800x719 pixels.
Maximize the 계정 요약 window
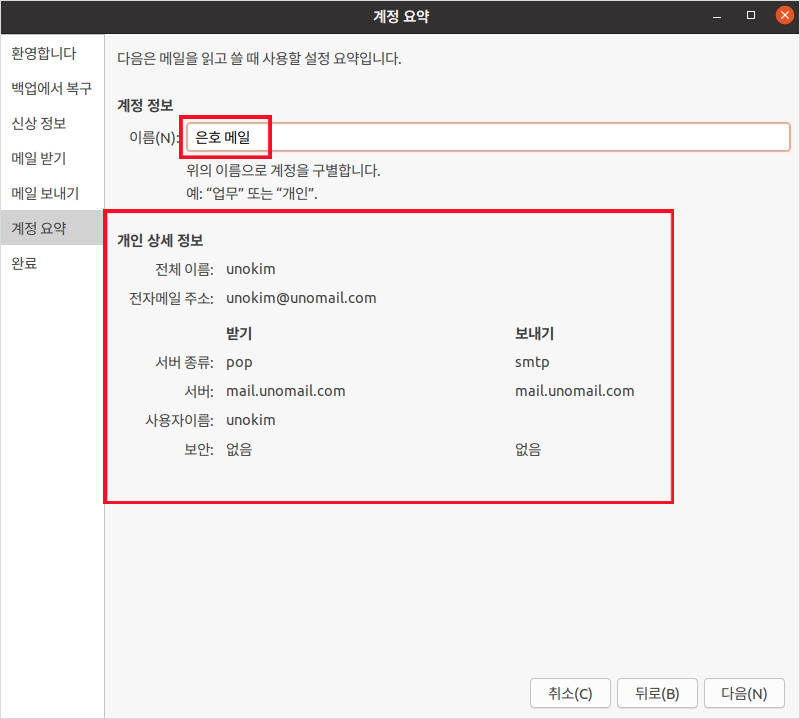click(751, 15)
